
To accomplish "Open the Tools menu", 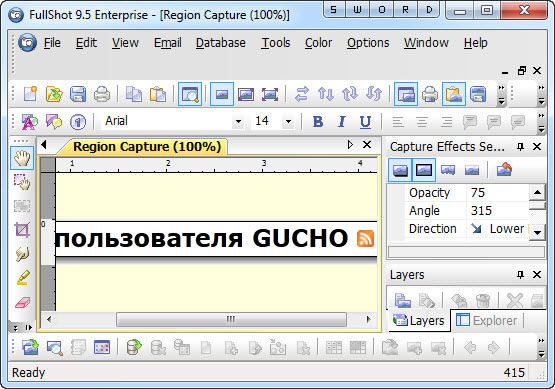I will (x=276, y=43).
